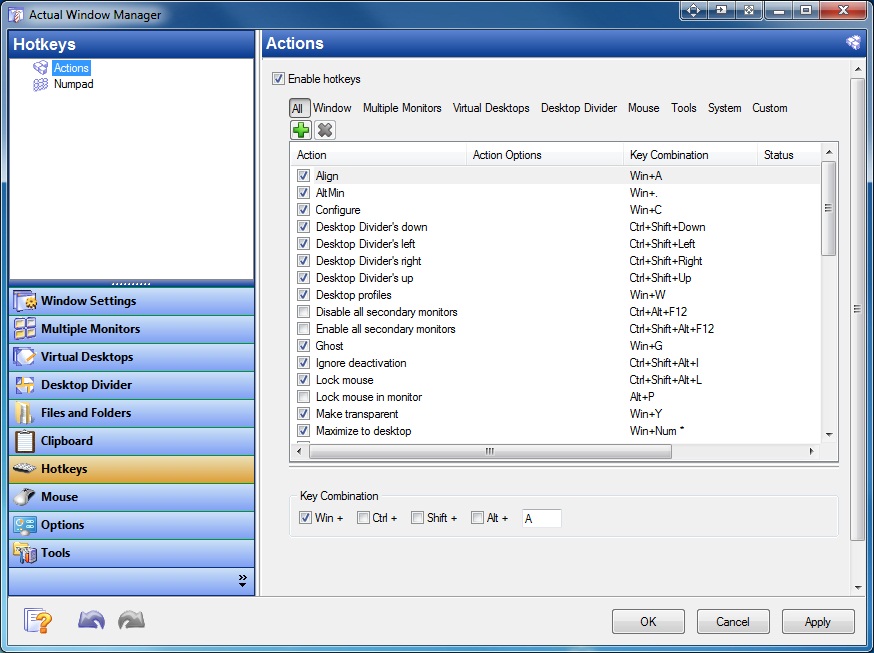
Task: Check Enable all secondary monitors checkbox
Action: [x=303, y=329]
